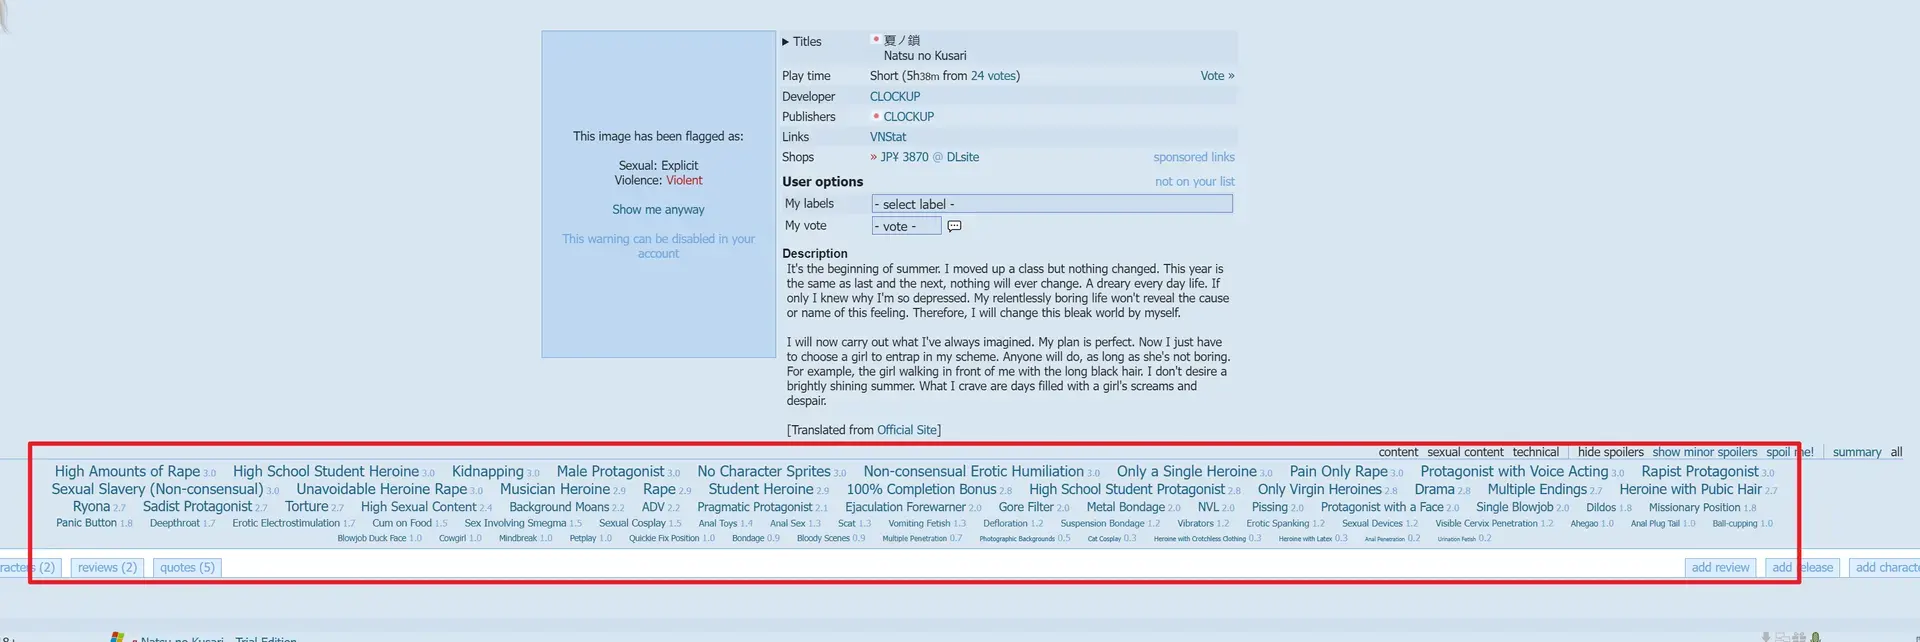The image size is (1920, 642).
Task: Switch tag view to 'summary'
Action: (1857, 452)
